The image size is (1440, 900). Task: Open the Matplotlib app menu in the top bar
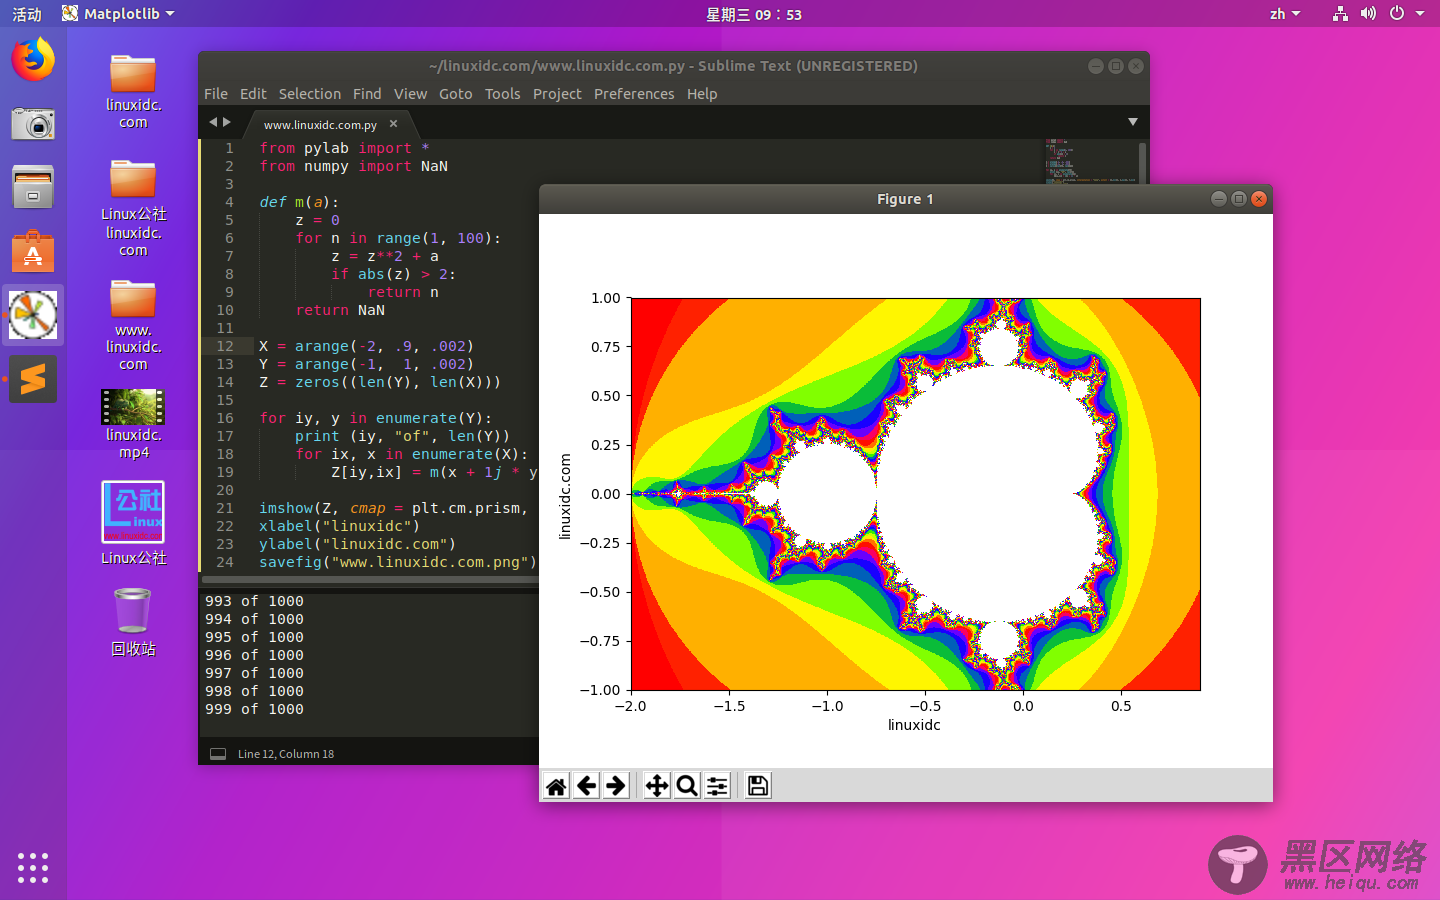(118, 14)
